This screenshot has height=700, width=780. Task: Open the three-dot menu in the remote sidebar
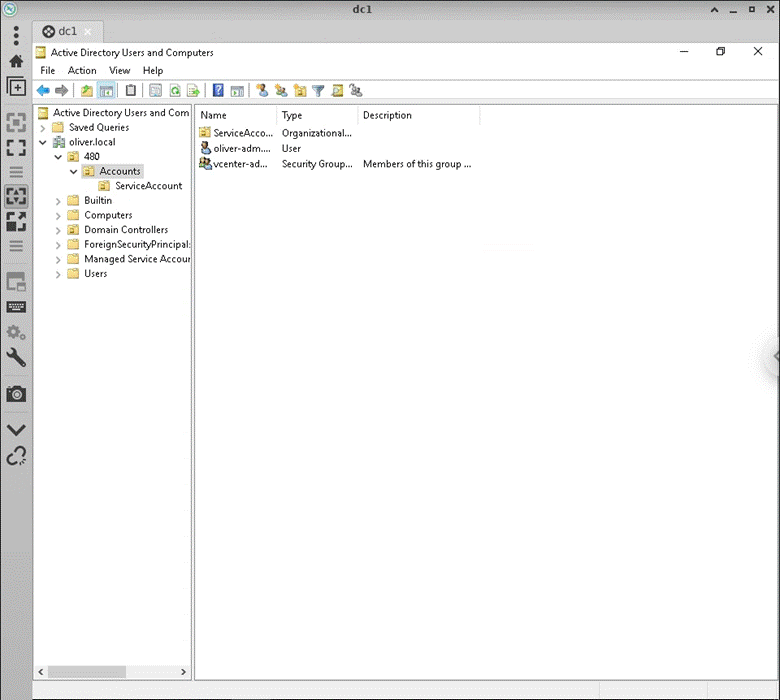point(16,35)
